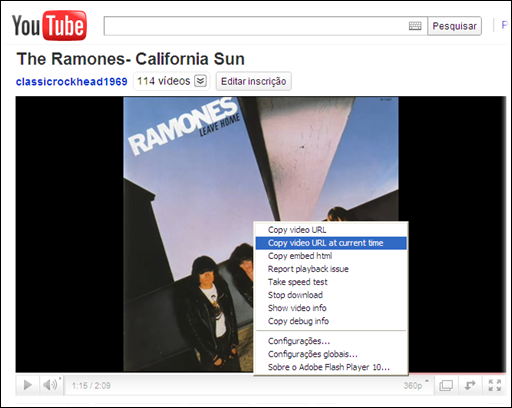Mute audio with the speaker icon
This screenshot has width=512, height=408.
(x=51, y=385)
